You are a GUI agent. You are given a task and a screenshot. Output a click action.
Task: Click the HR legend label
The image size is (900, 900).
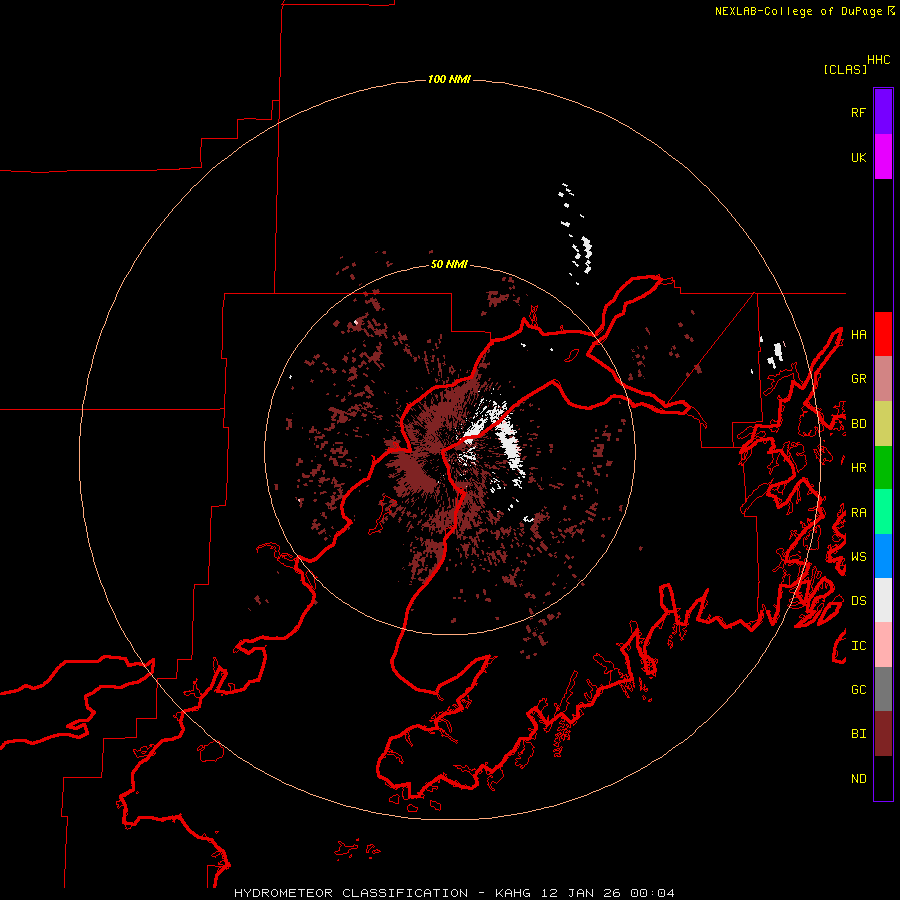point(858,468)
